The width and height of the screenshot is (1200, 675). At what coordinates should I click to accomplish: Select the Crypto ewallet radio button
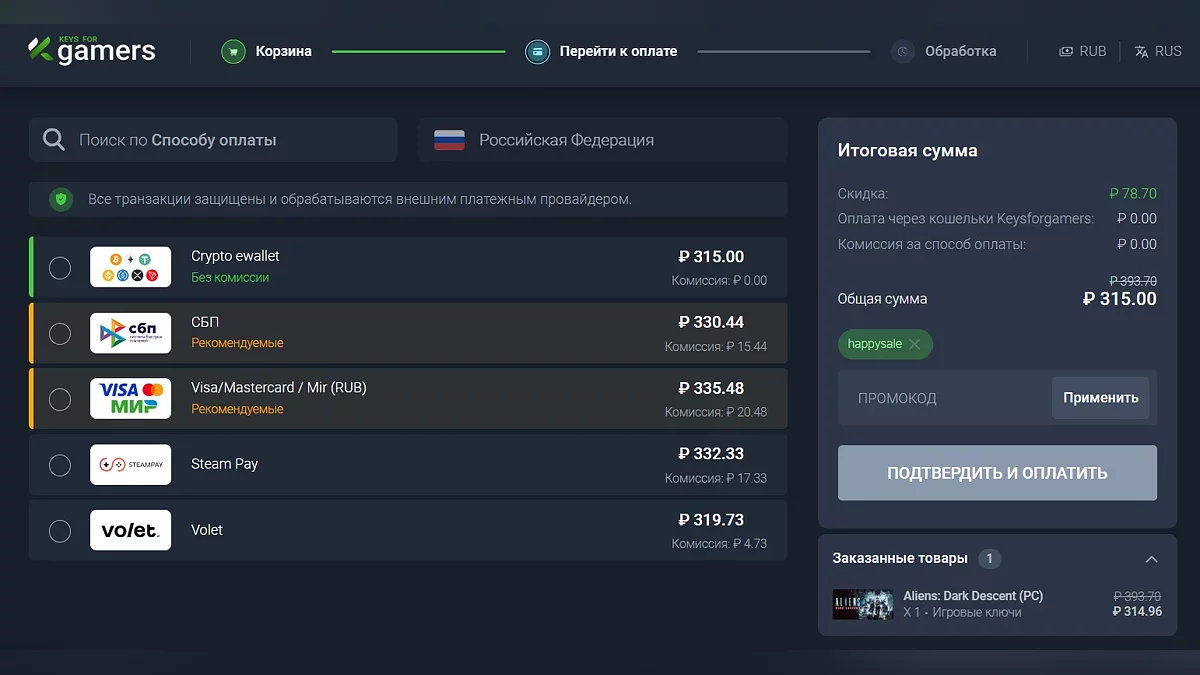click(60, 267)
